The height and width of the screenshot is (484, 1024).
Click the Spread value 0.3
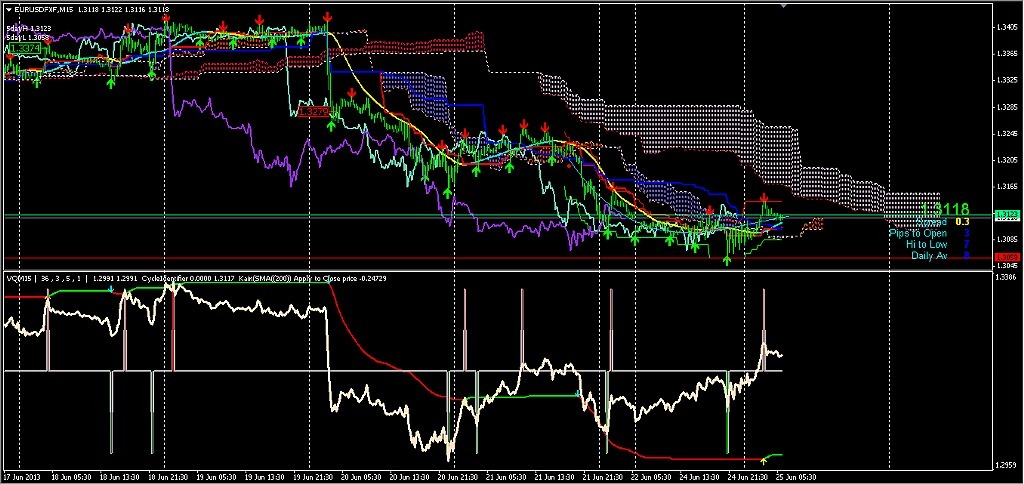(x=962, y=222)
